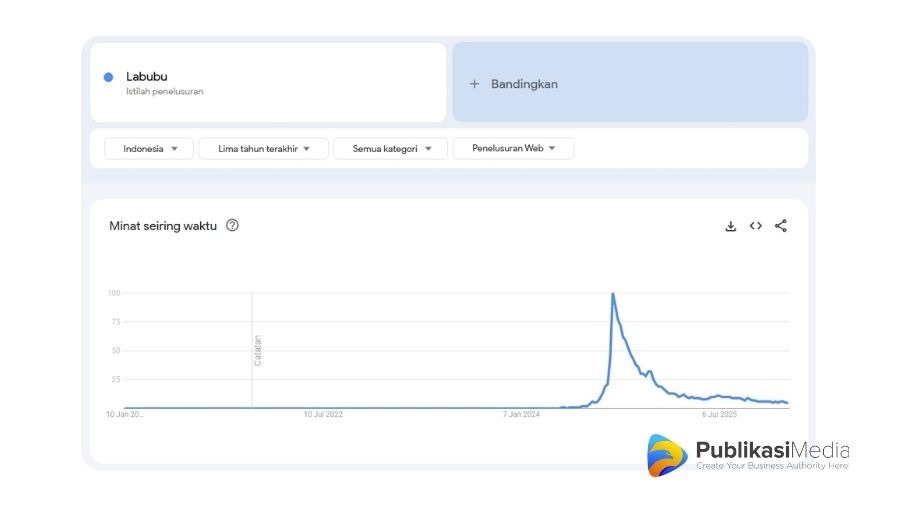Click the 10 Jul 2022 axis label
This screenshot has height=506, width=900.
(323, 414)
